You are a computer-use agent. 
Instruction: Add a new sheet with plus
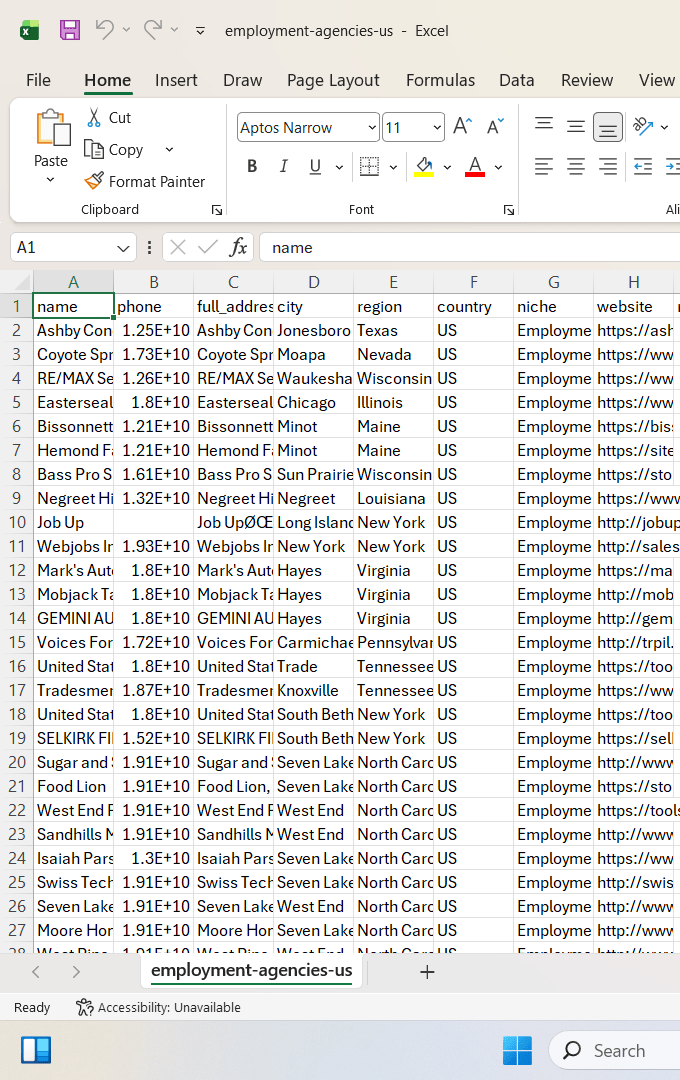(x=427, y=972)
